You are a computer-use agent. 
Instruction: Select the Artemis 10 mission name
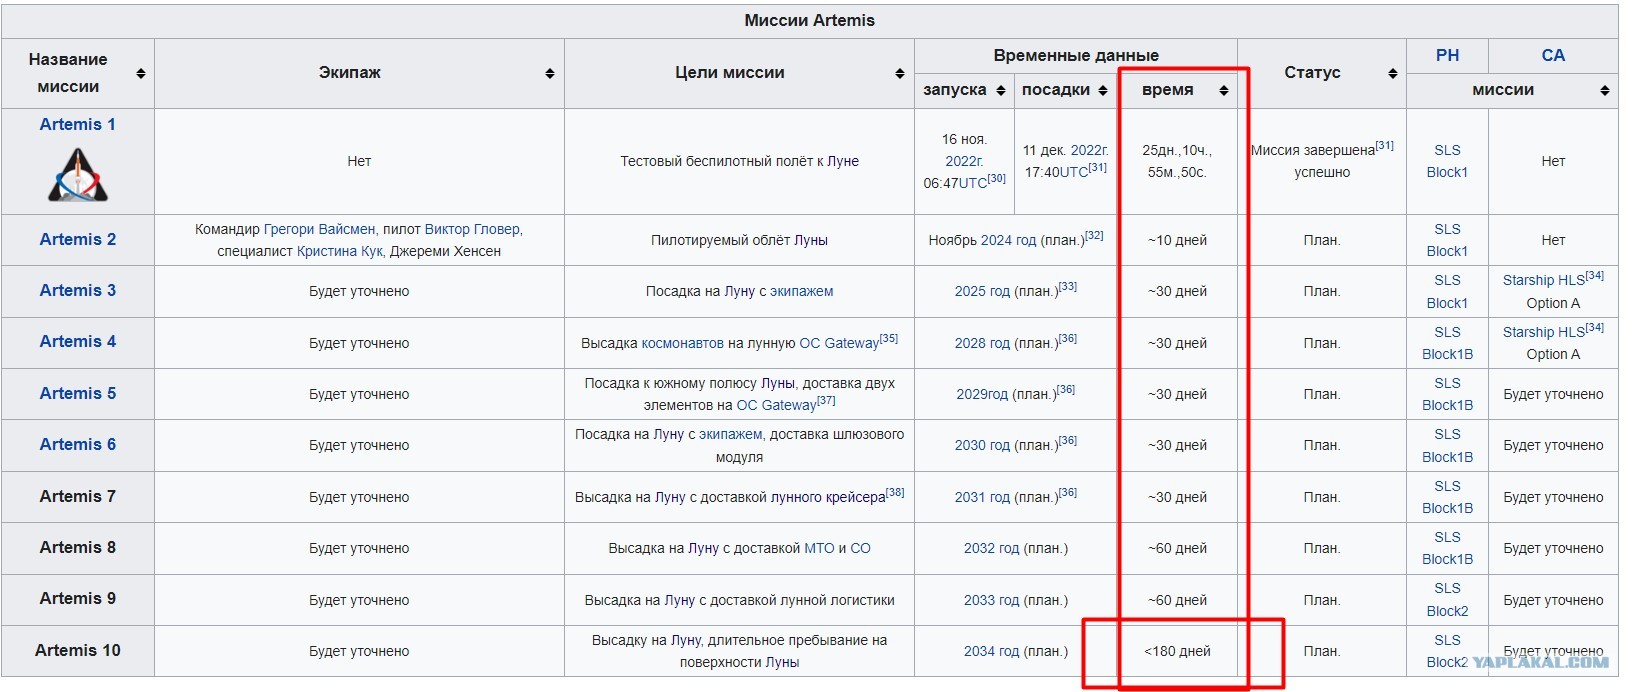[78, 650]
